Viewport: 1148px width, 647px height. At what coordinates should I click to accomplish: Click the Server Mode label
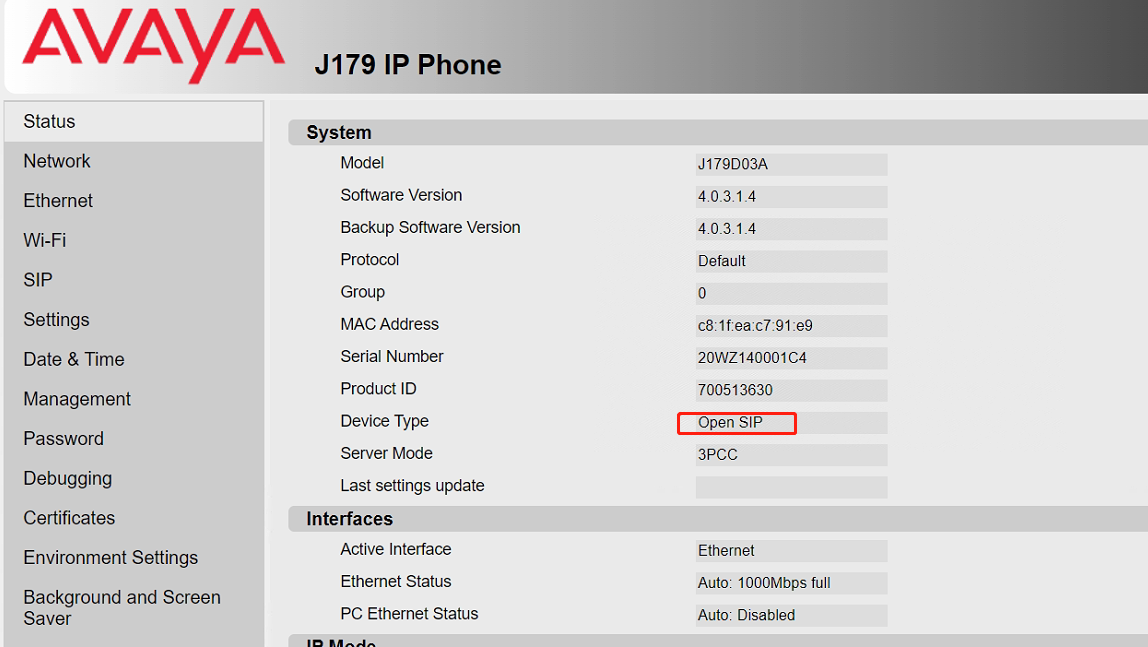tap(387, 453)
